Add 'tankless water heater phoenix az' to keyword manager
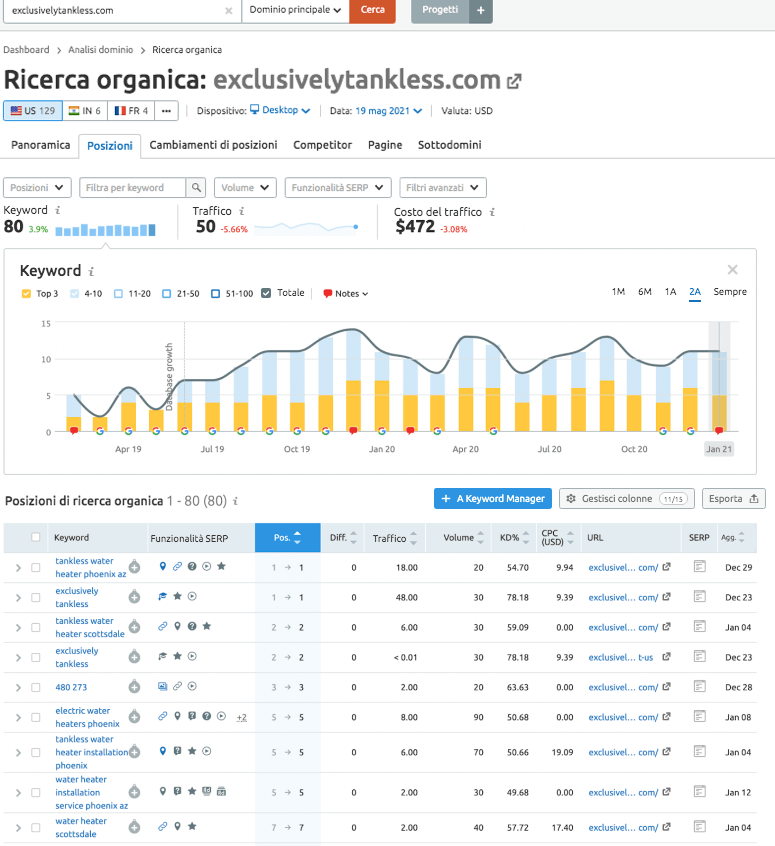 pyautogui.click(x=134, y=567)
